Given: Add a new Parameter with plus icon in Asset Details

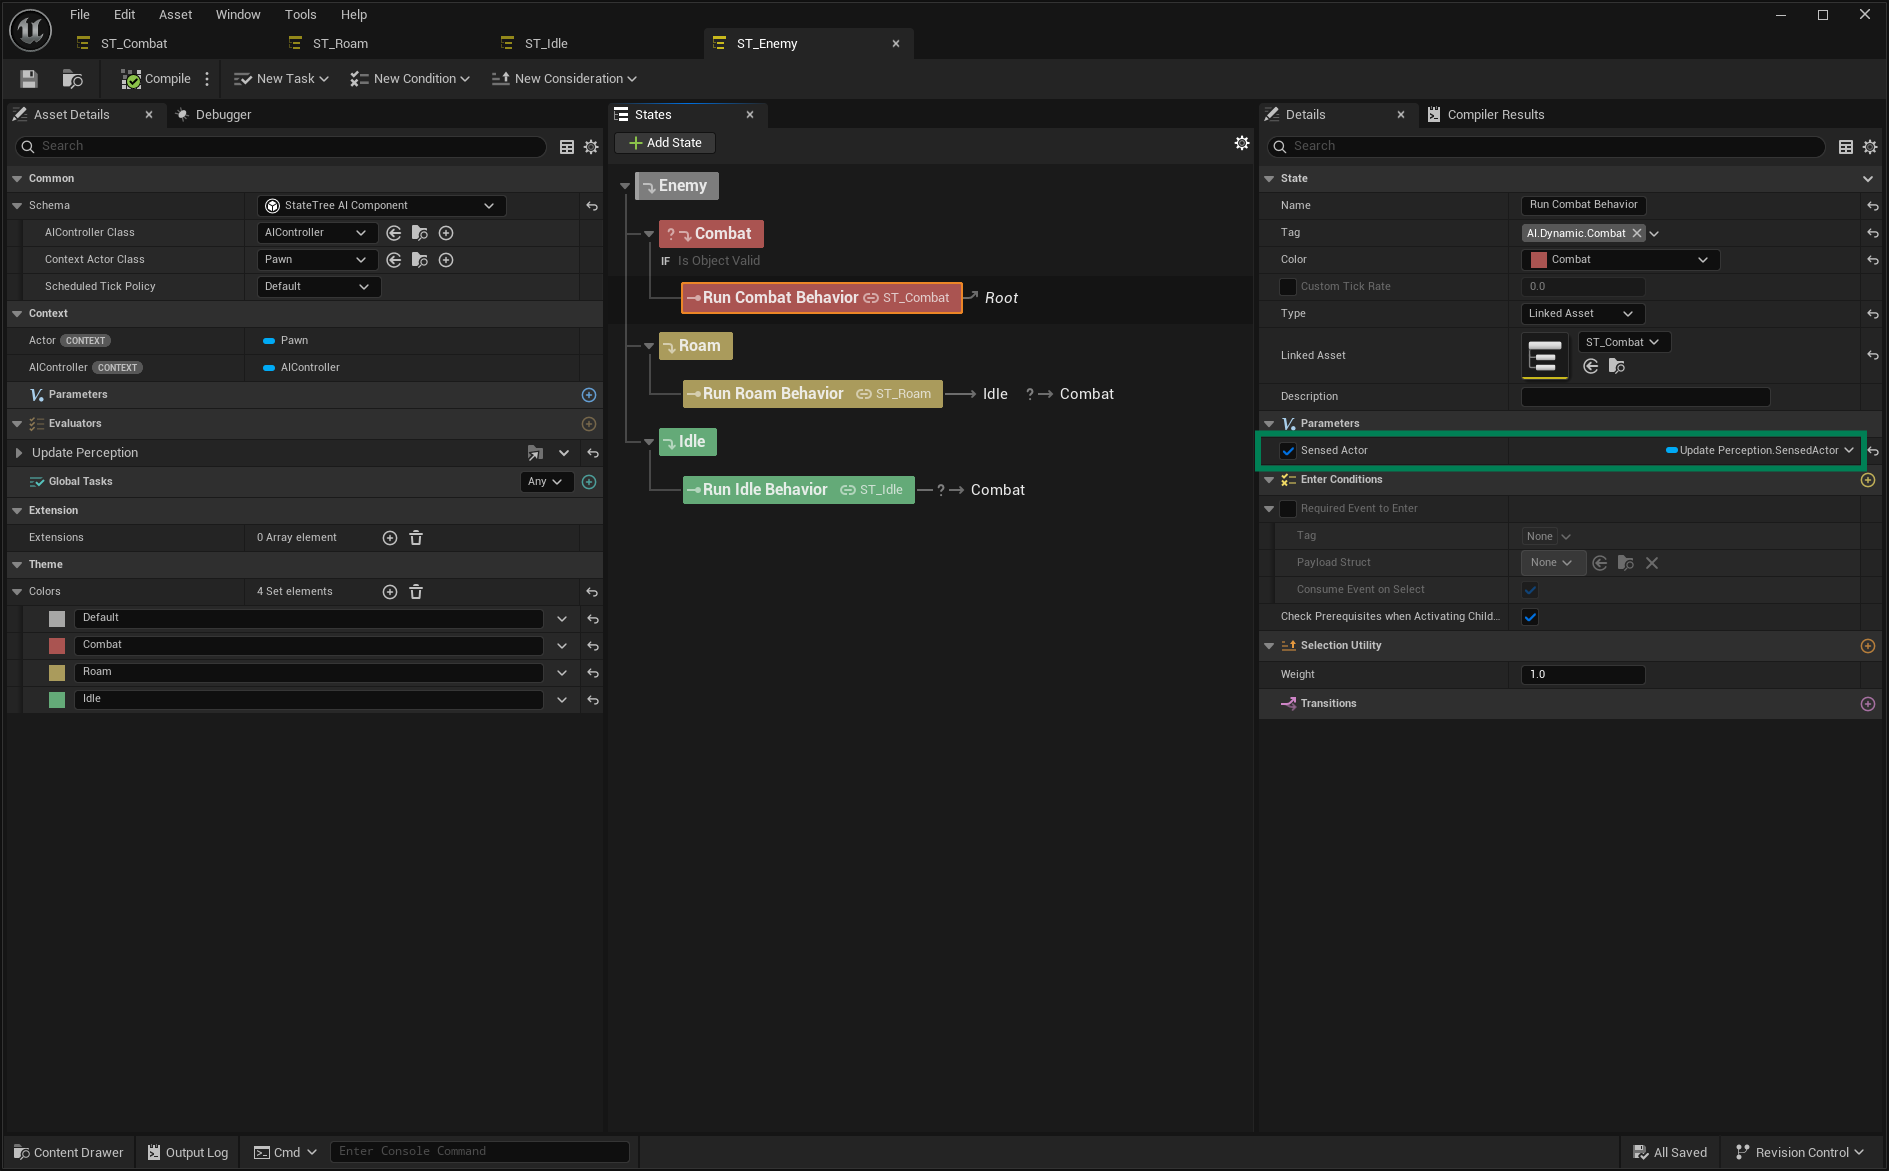Looking at the screenshot, I should 589,395.
